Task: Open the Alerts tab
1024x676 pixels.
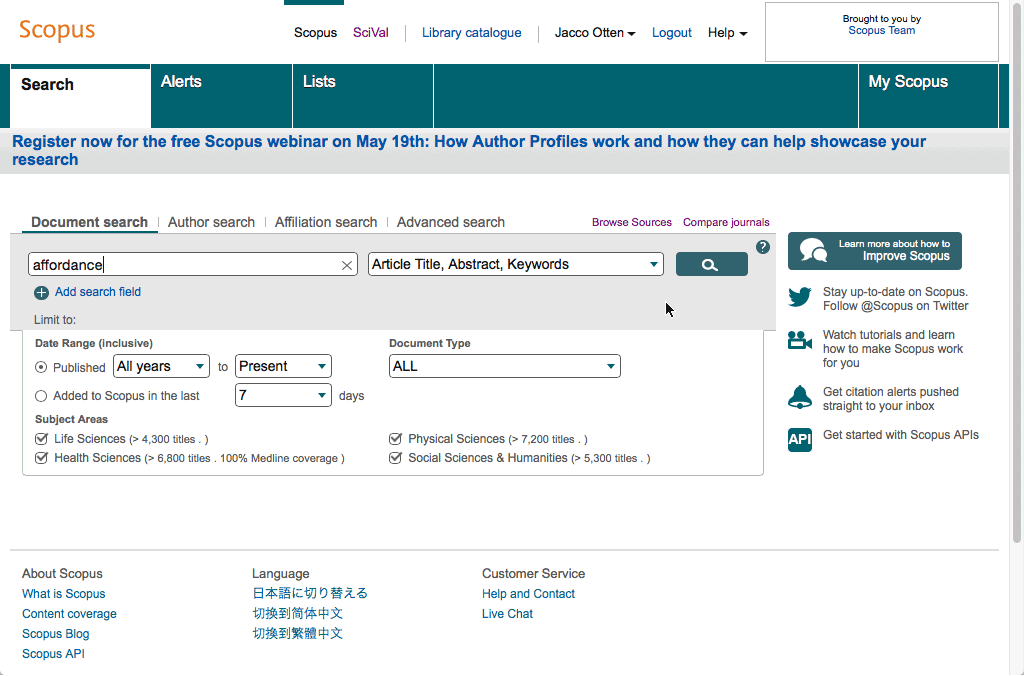Action: pyautogui.click(x=181, y=82)
